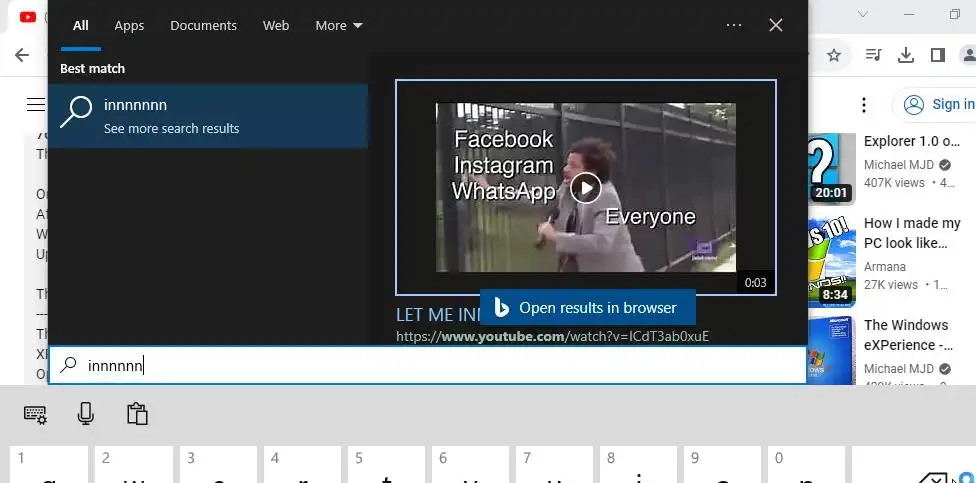Viewport: 976px width, 483px height.
Task: Tap the 4 / r key
Action: [x=302, y=464]
